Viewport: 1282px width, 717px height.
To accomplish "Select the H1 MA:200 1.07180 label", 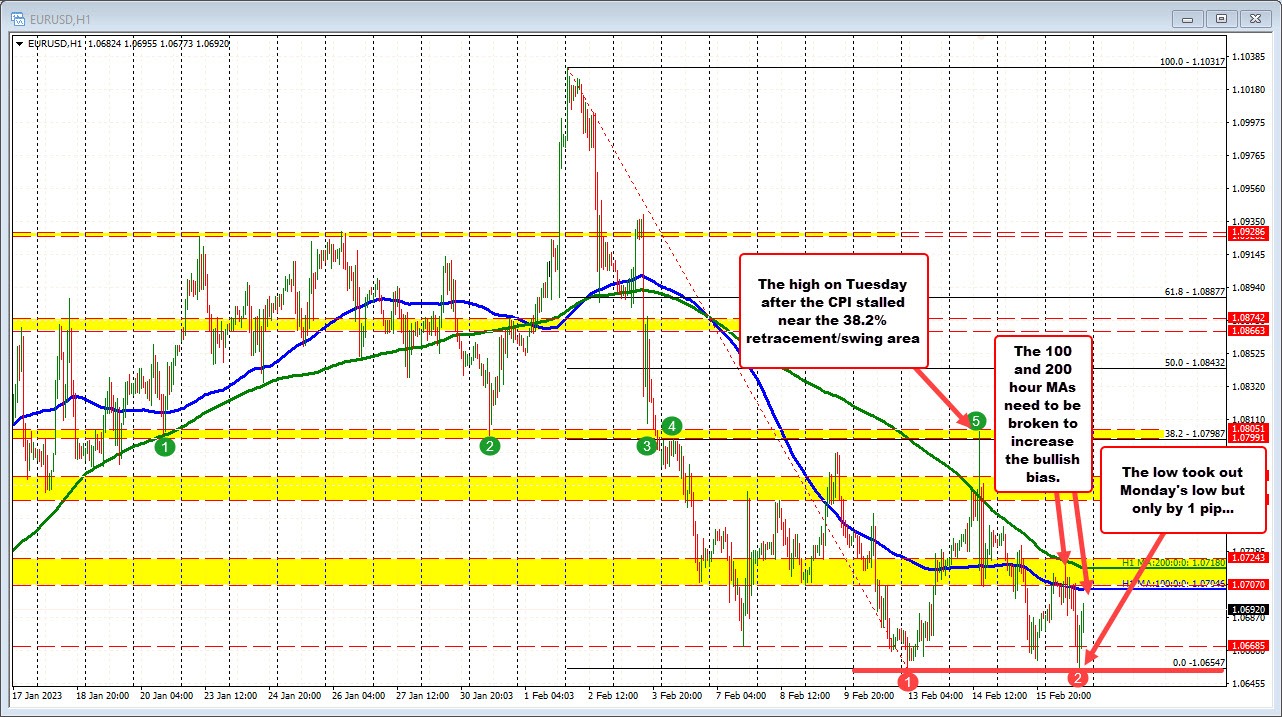I will (x=1174, y=563).
